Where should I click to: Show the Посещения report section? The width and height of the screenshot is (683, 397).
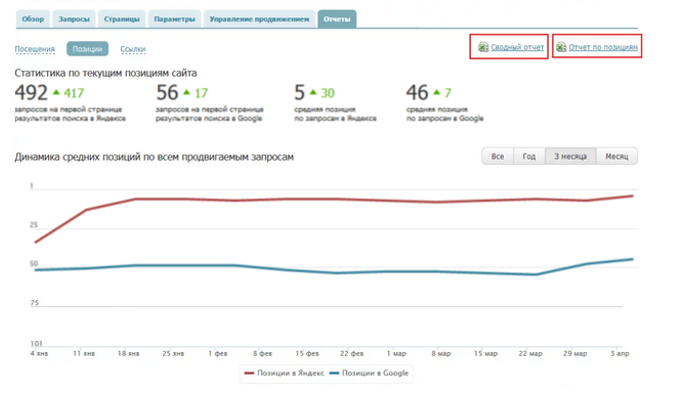(x=35, y=49)
